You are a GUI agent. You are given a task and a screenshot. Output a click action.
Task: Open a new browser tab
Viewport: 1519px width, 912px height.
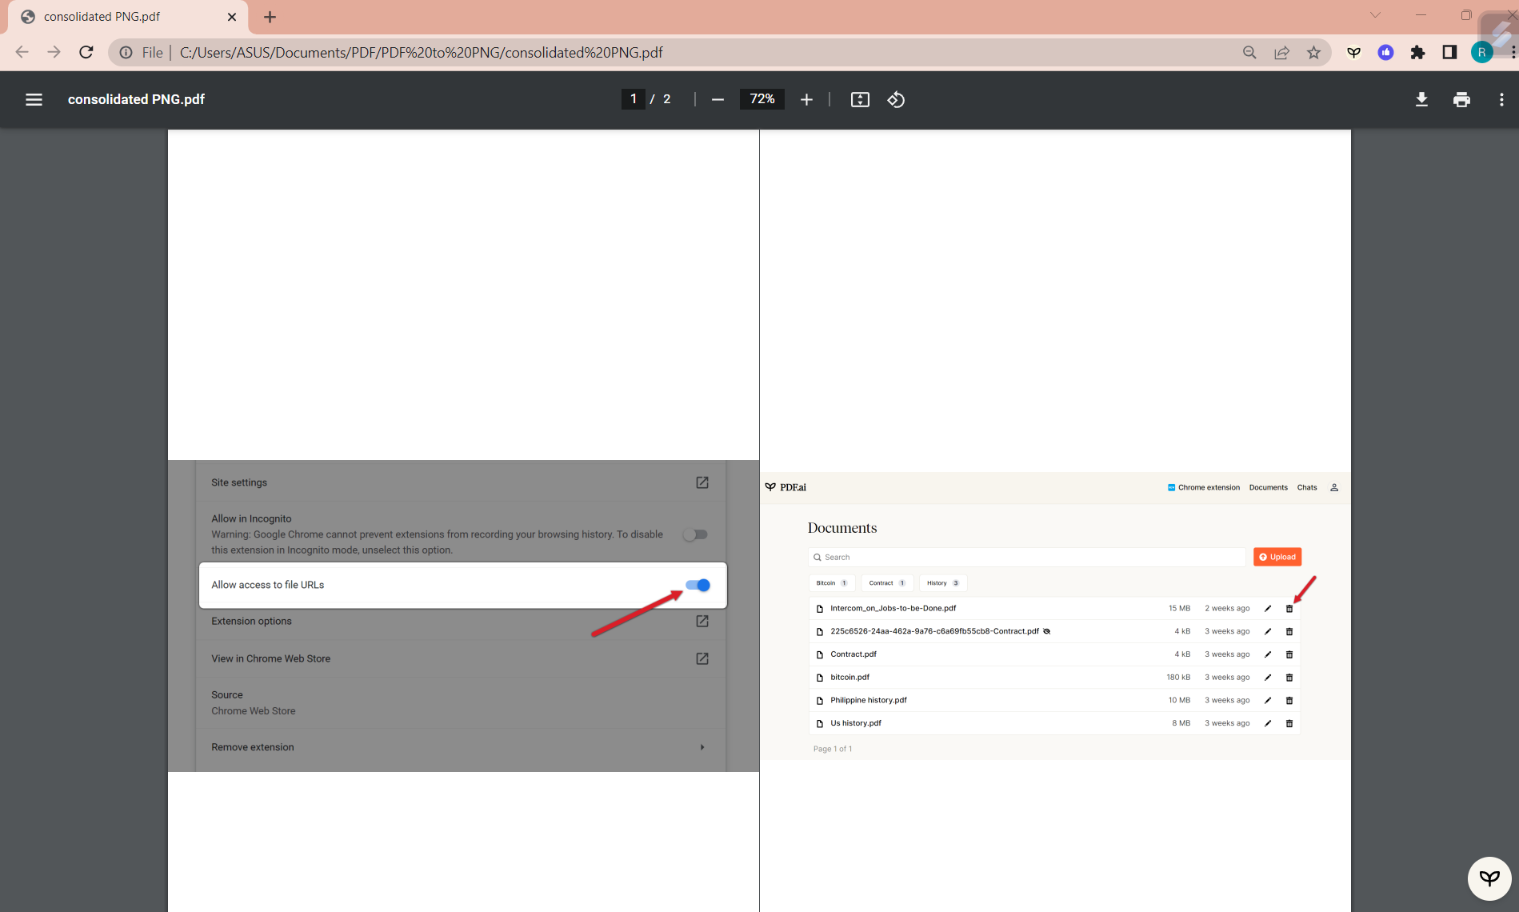[x=270, y=17]
